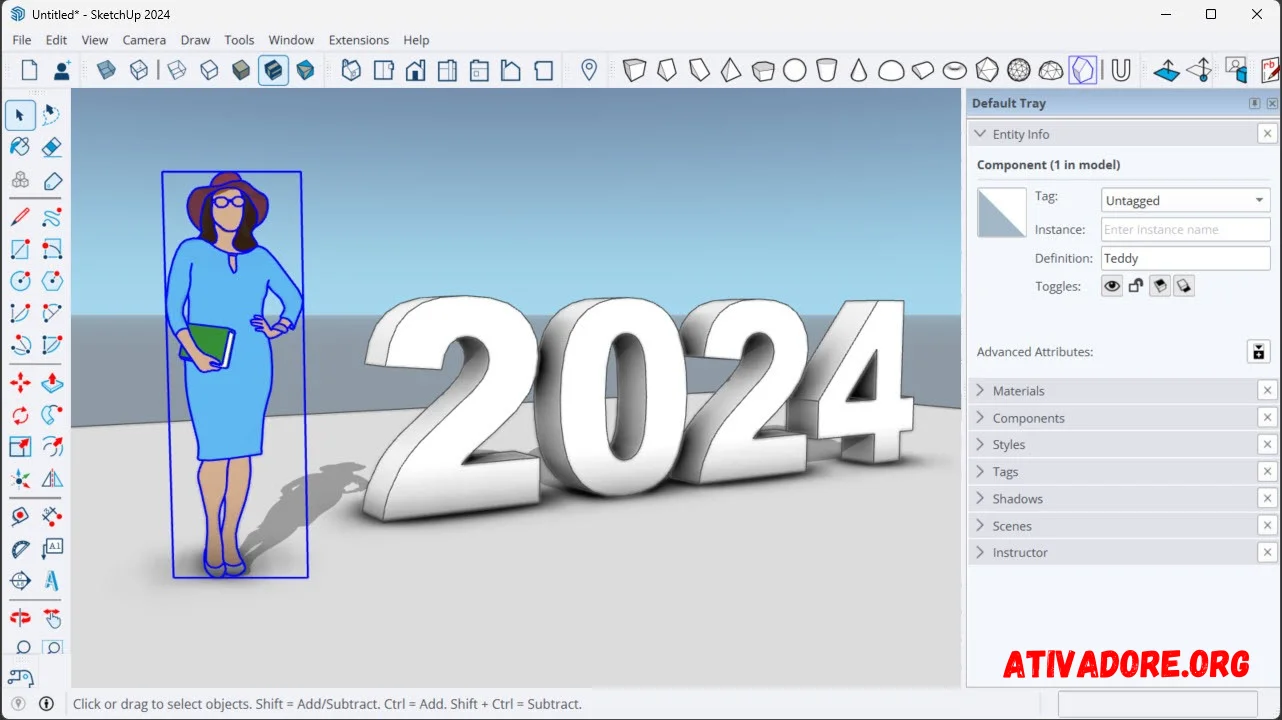The height and width of the screenshot is (720, 1282).
Task: Choose the Circle tool
Action: click(20, 281)
